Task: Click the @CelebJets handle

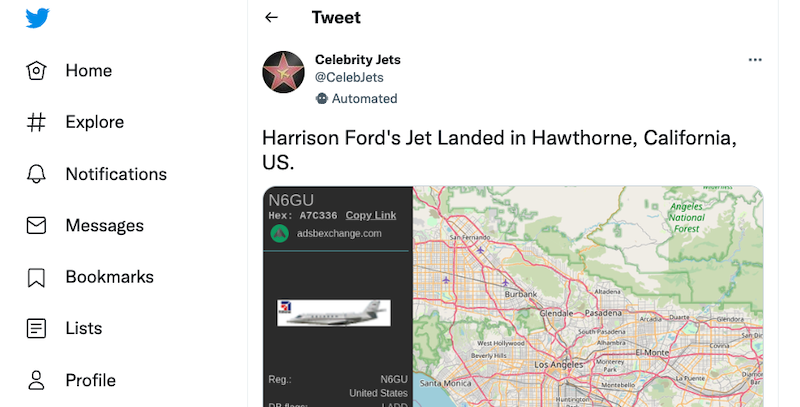Action: pyautogui.click(x=349, y=78)
